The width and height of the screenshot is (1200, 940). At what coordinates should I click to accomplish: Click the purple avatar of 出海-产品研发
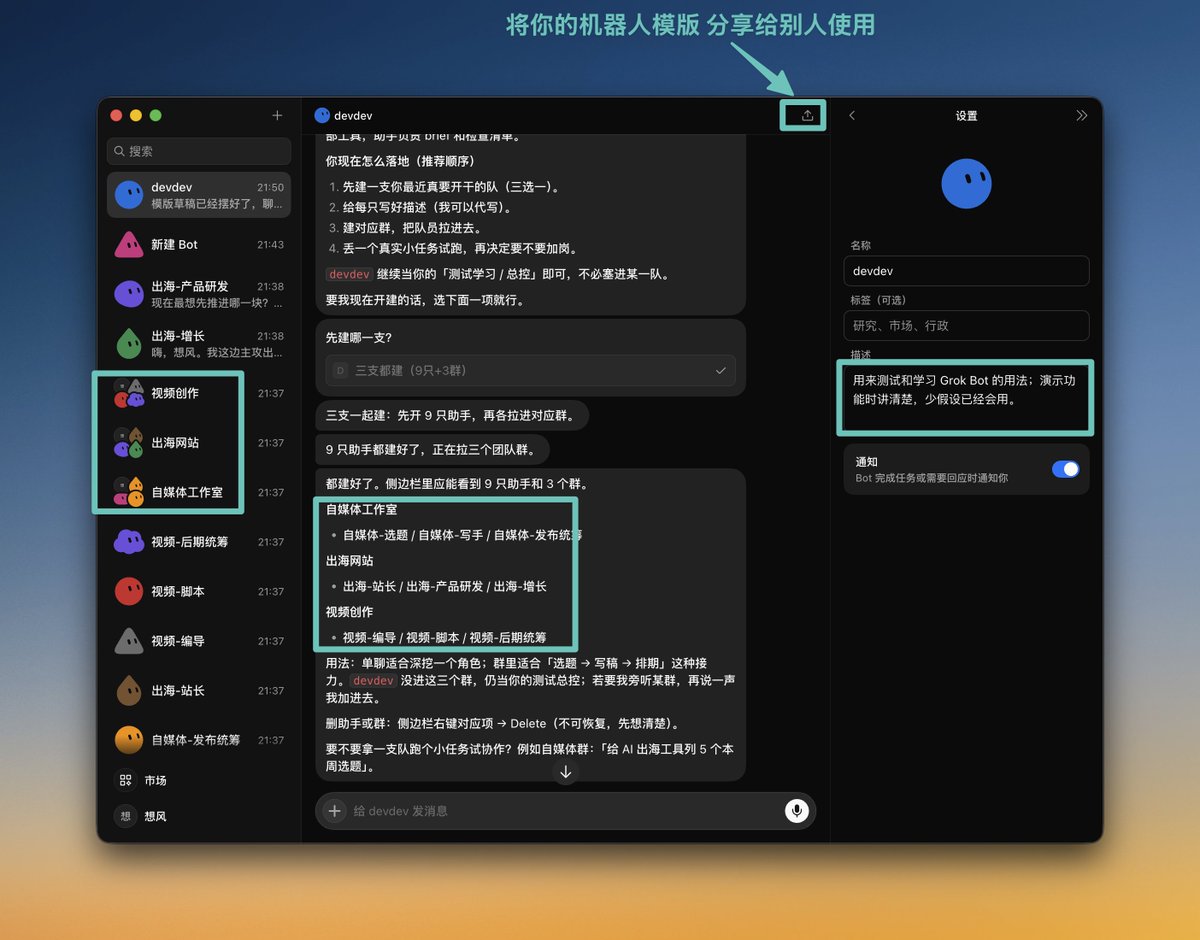129,294
